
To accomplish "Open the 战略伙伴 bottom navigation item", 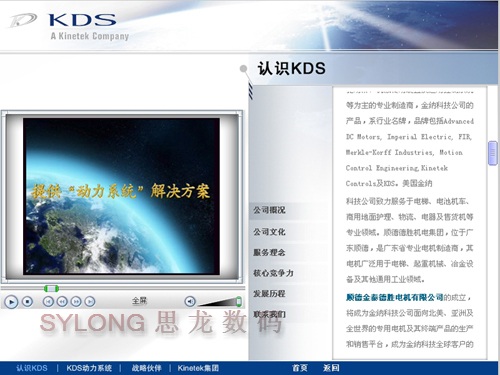I will tap(146, 368).
